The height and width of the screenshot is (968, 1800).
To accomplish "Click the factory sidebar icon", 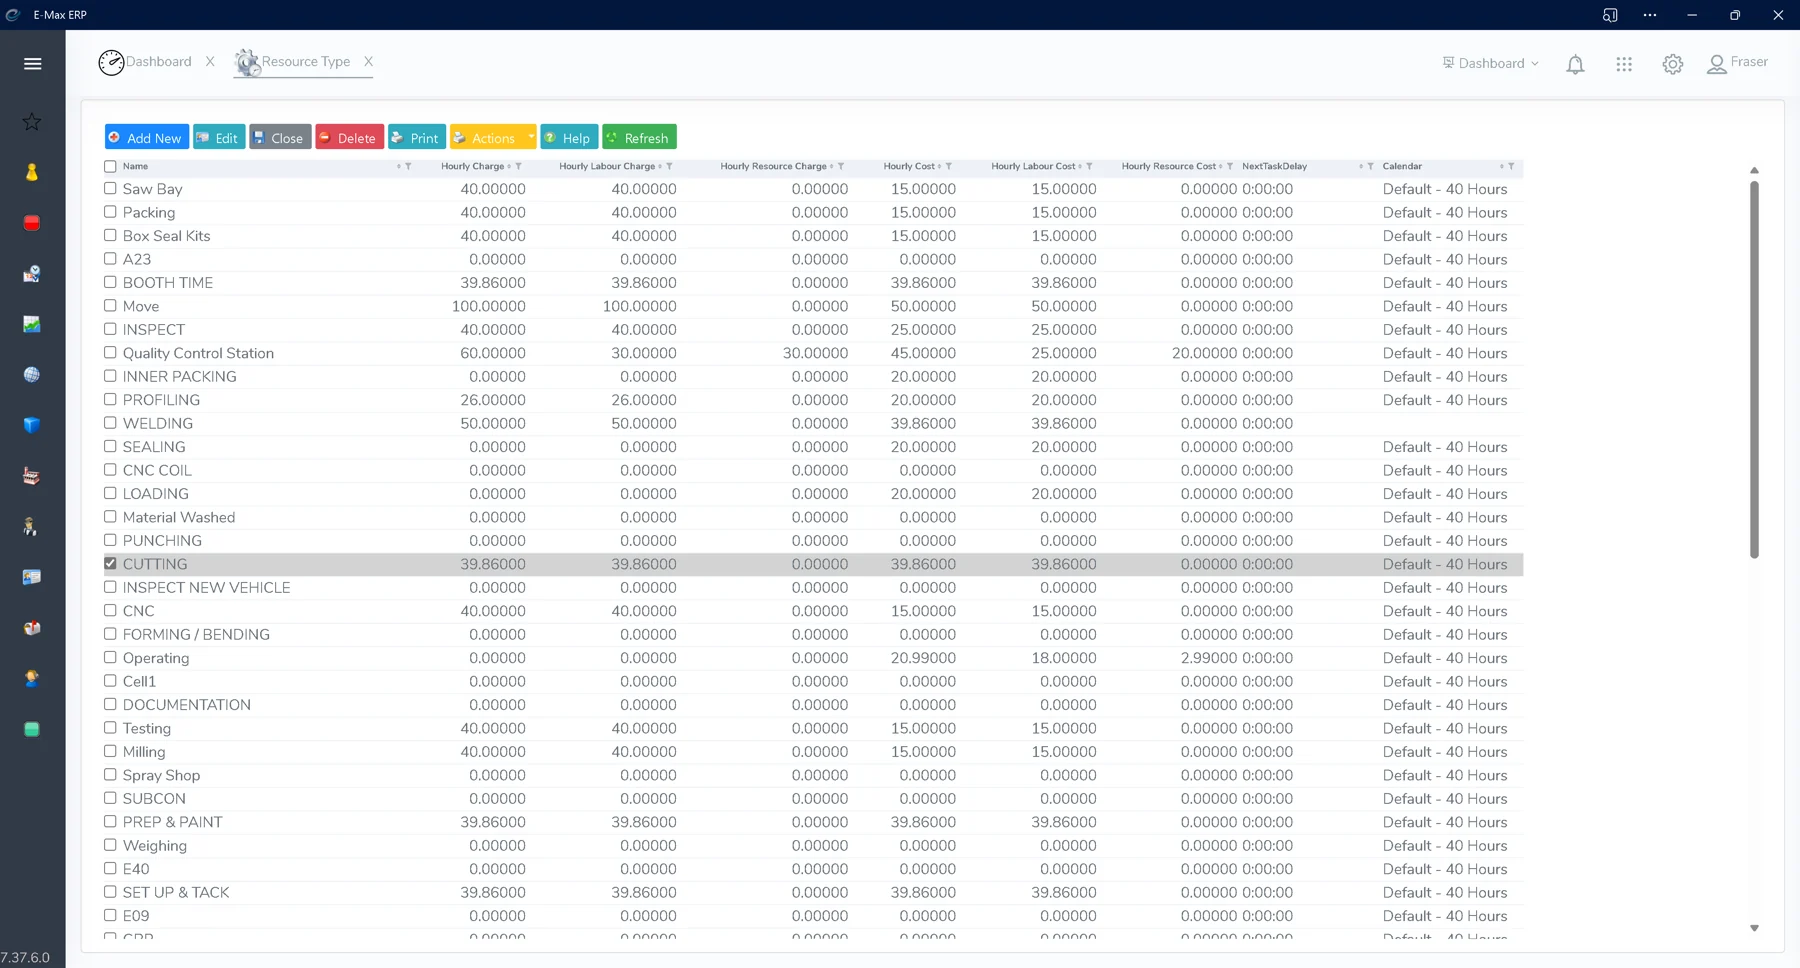I will coord(32,476).
